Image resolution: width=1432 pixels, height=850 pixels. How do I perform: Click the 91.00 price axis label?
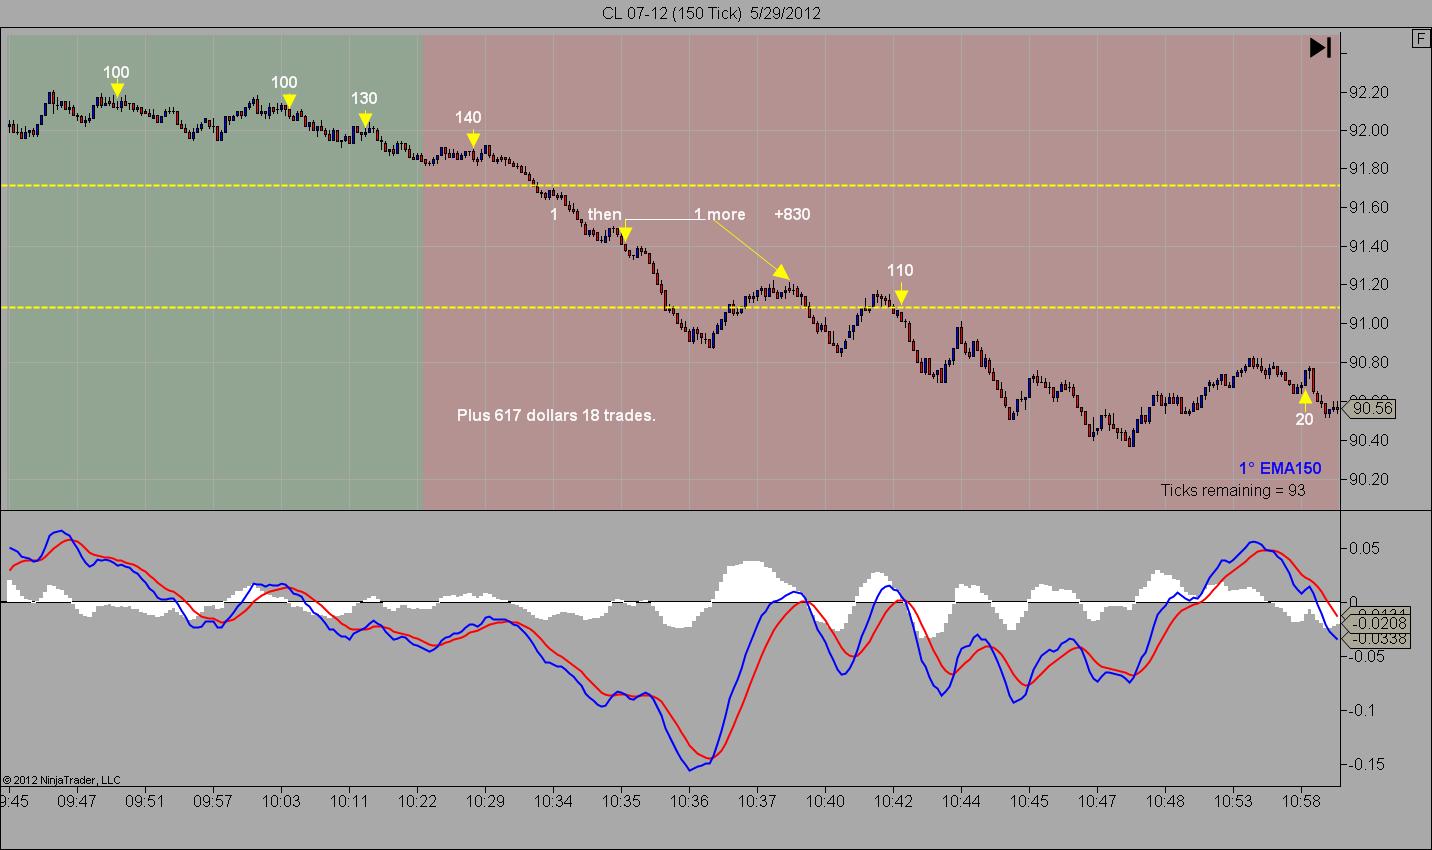[1368, 323]
